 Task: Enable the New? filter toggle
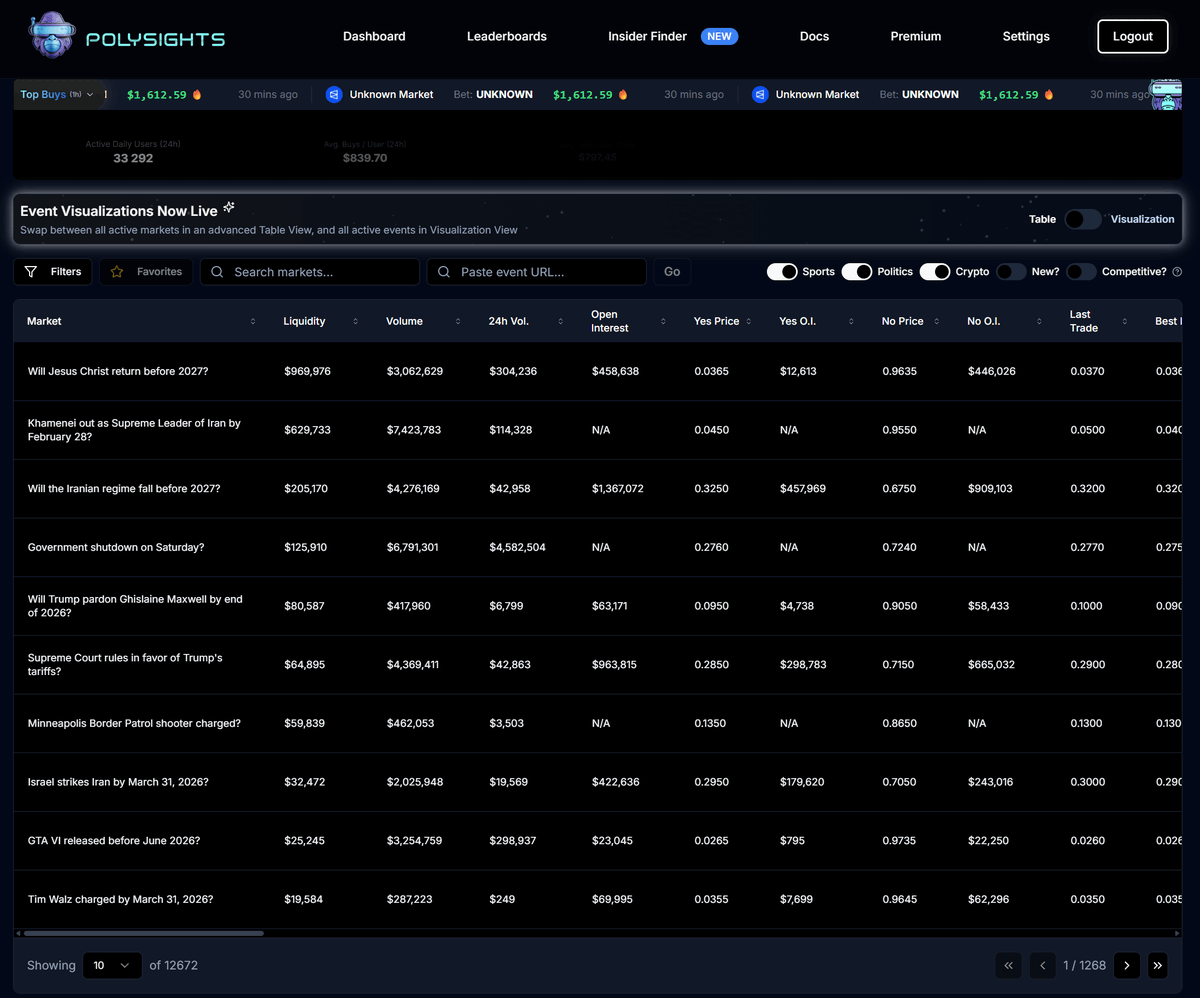(1011, 272)
